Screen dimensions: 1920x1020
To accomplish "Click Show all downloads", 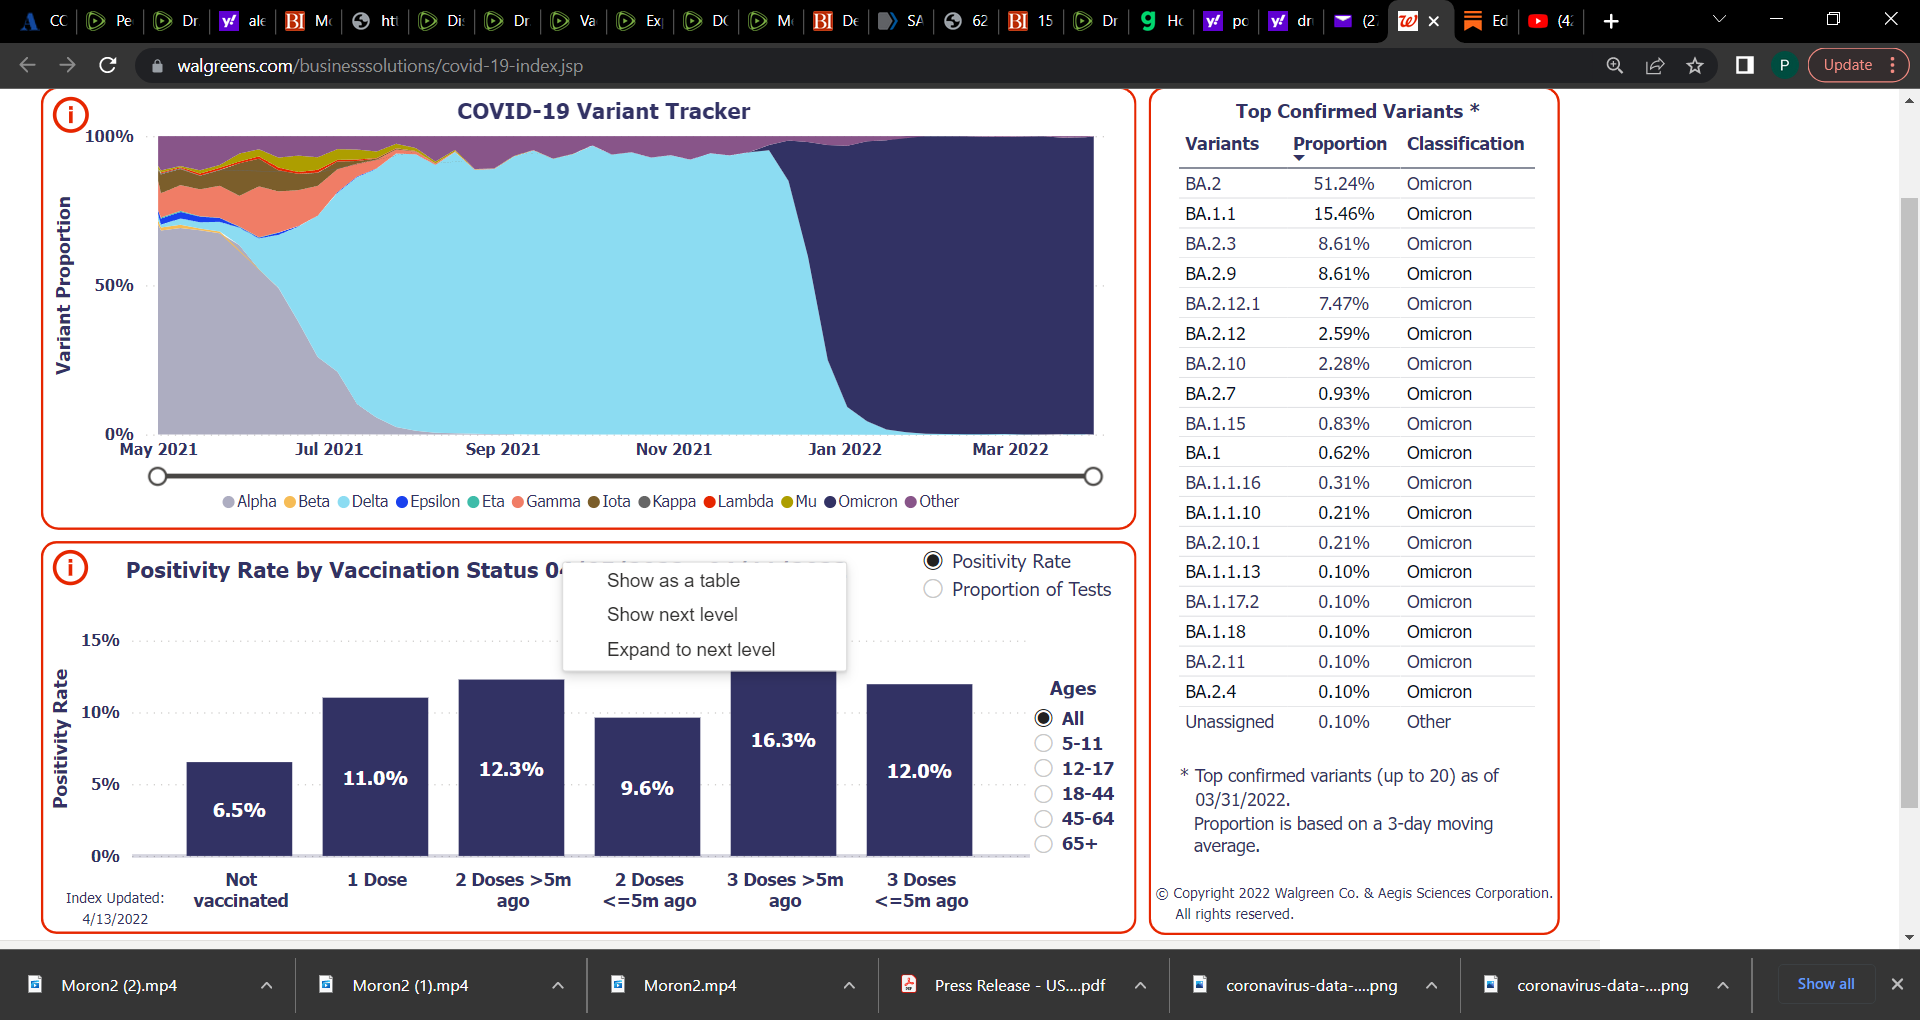I will coord(1825,984).
